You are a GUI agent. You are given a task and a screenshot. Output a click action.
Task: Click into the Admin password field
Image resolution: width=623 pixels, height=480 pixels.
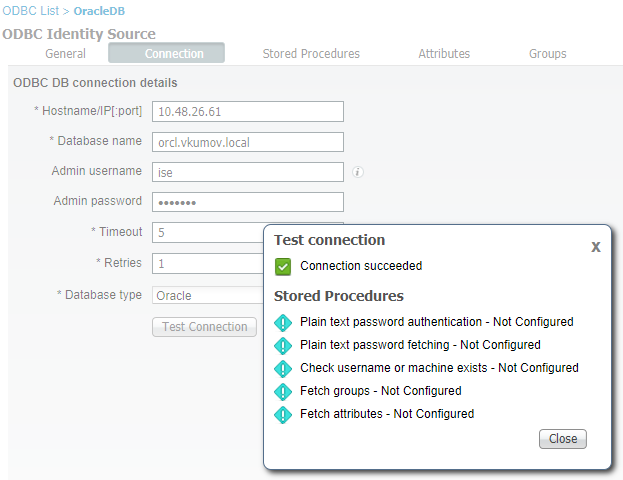coord(247,202)
